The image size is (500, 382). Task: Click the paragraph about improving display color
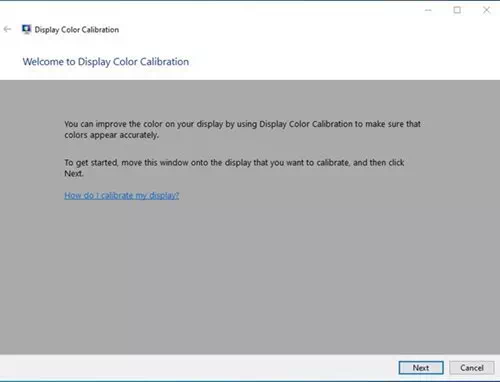(242, 129)
